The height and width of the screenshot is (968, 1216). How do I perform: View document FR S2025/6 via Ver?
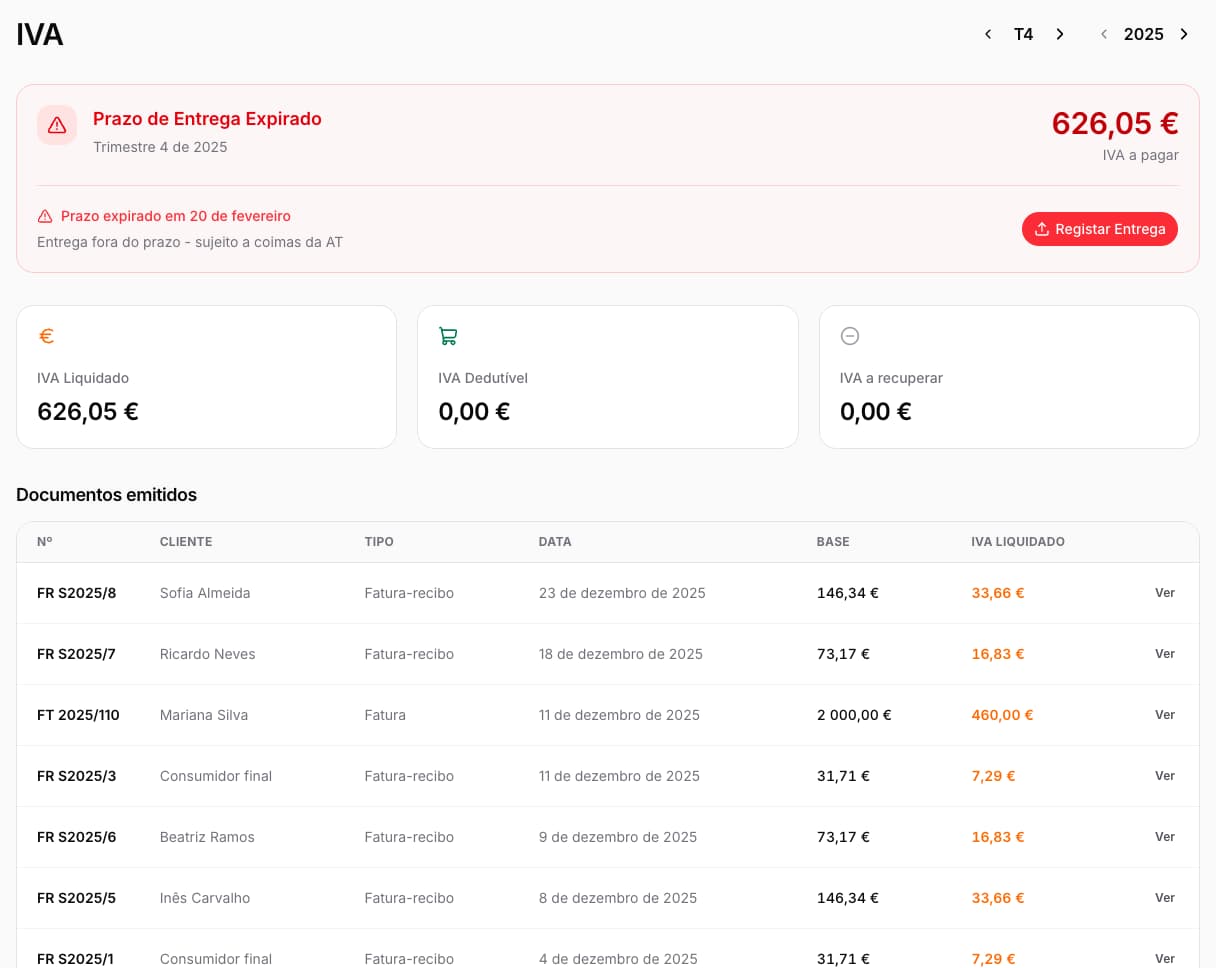(1165, 837)
